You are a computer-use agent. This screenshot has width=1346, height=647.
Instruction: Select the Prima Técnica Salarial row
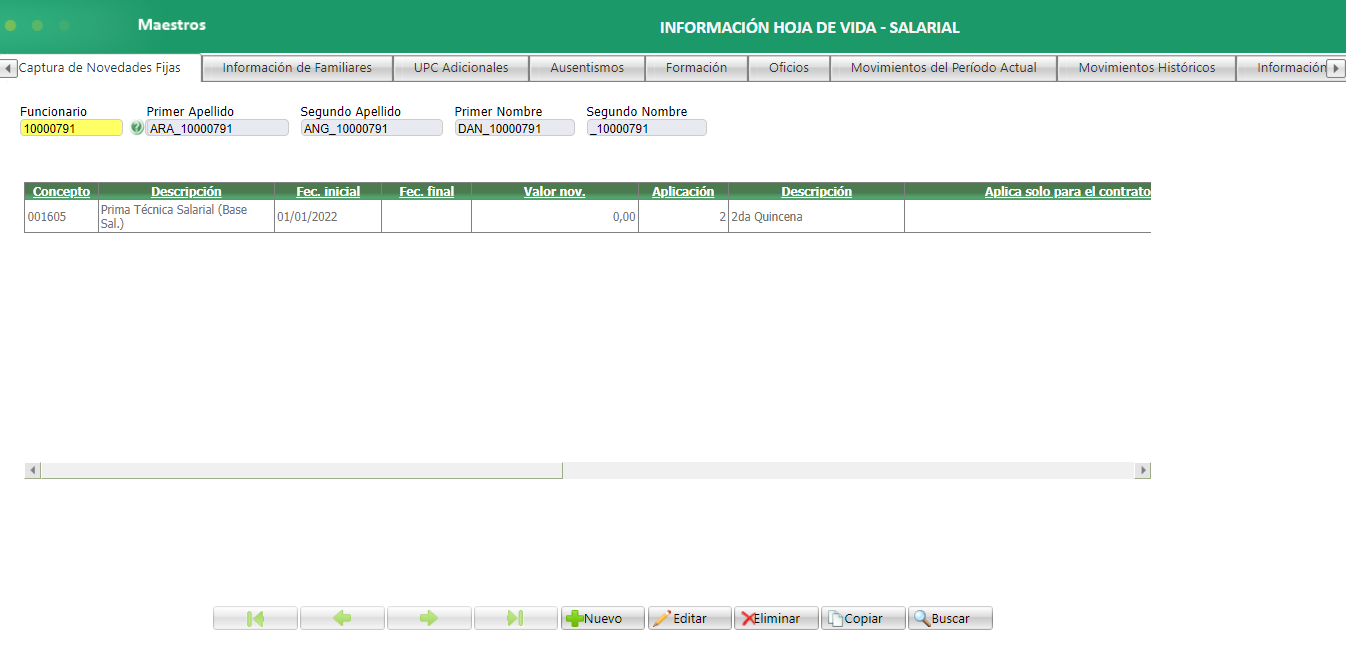tap(400, 215)
